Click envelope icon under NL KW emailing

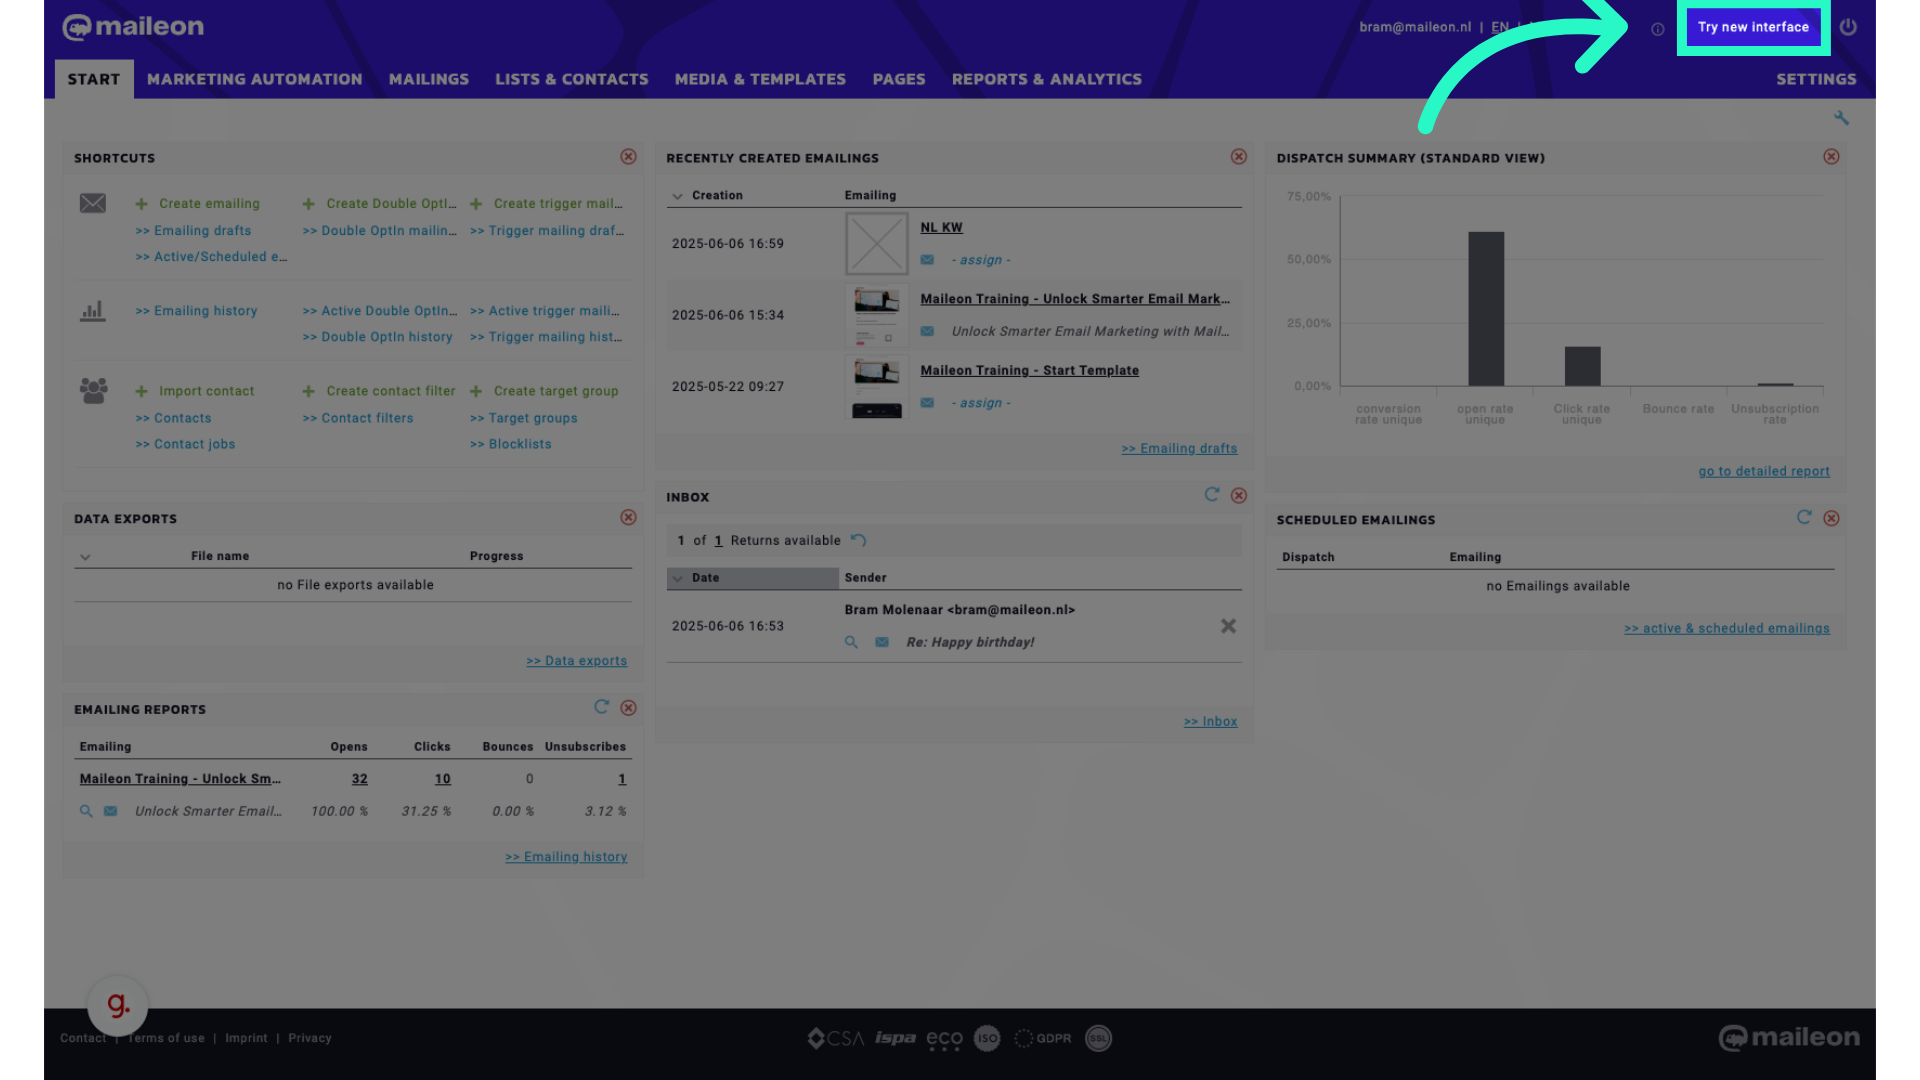(927, 260)
